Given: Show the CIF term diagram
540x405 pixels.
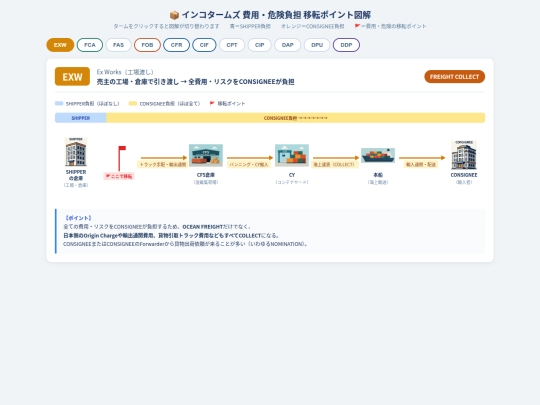Looking at the screenshot, I should coord(204,45).
